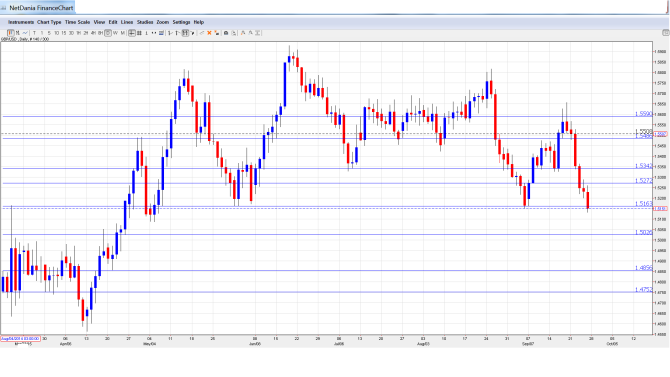The width and height of the screenshot is (670, 377).
Task: Click the 1.5272 support line label
Action: point(644,181)
